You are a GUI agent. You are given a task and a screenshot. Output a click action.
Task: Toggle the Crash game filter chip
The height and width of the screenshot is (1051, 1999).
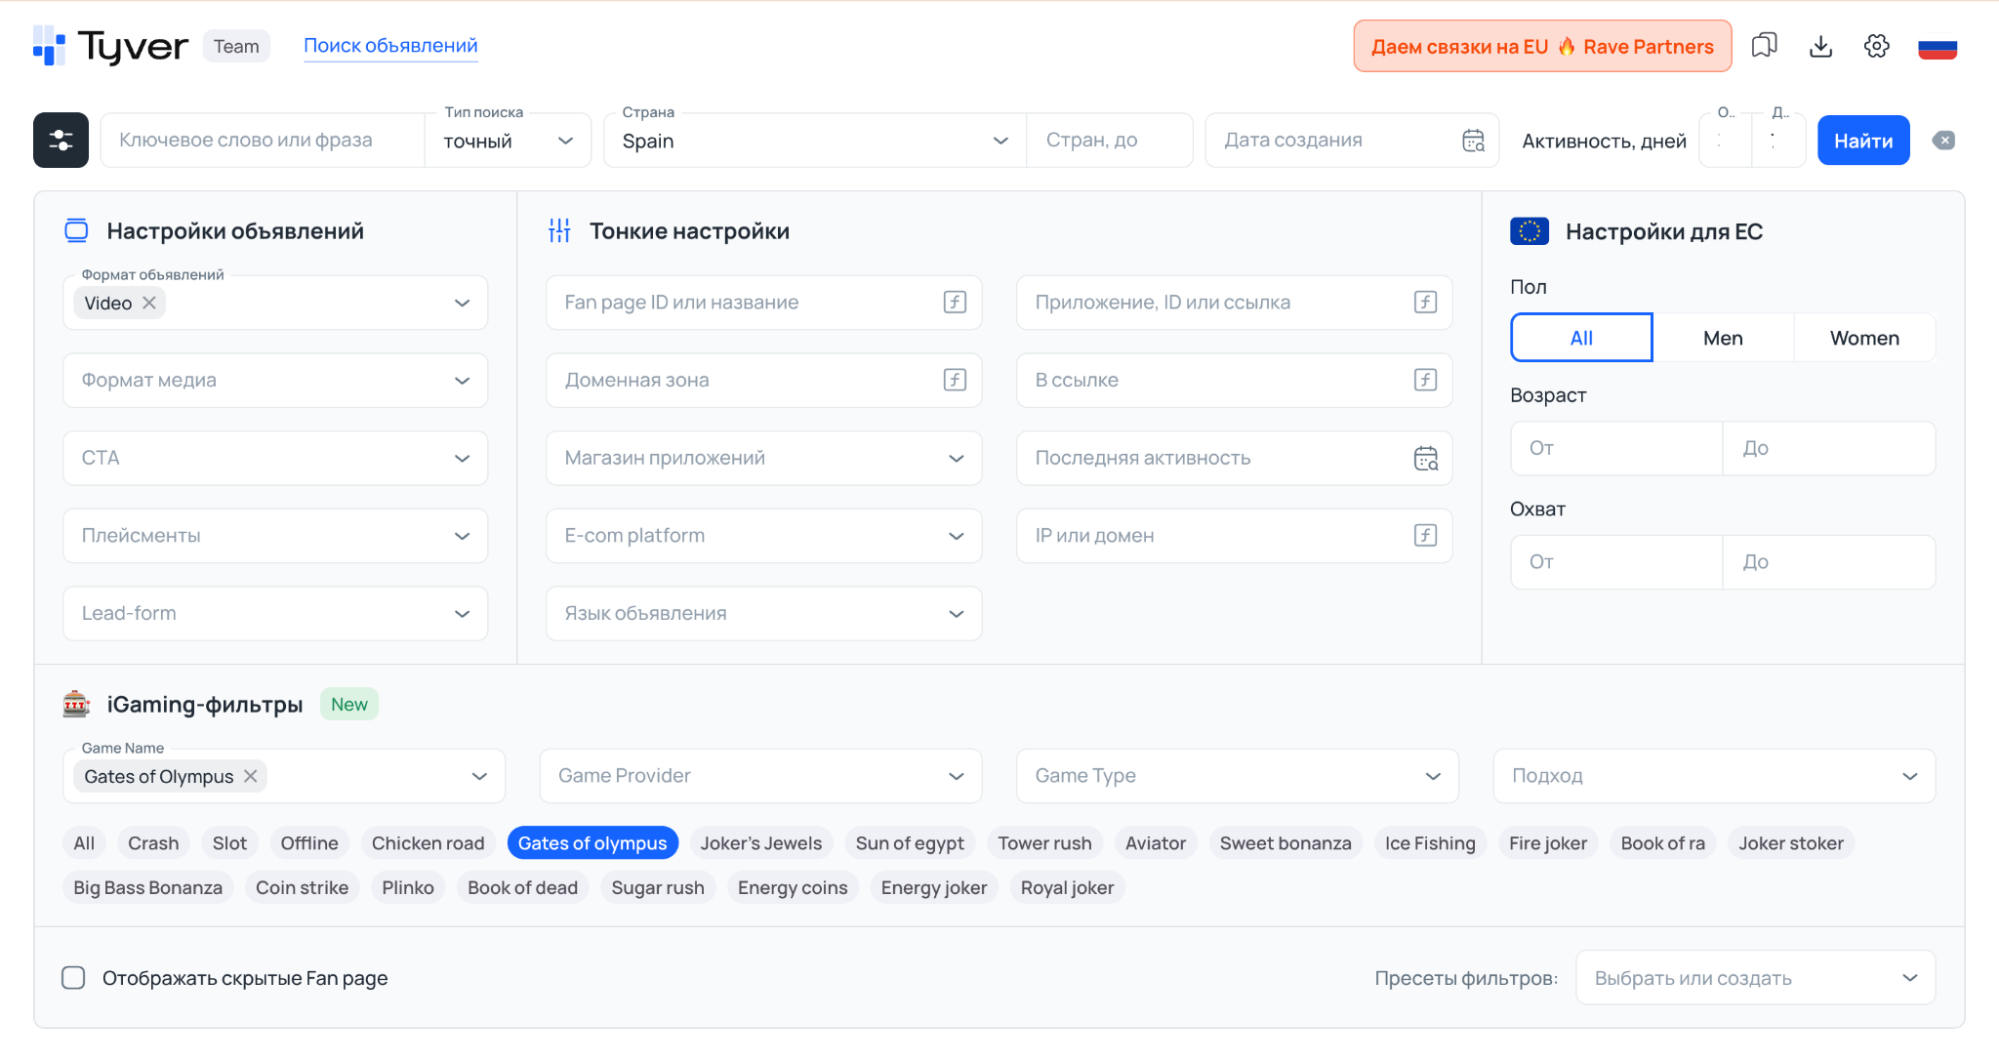(153, 843)
